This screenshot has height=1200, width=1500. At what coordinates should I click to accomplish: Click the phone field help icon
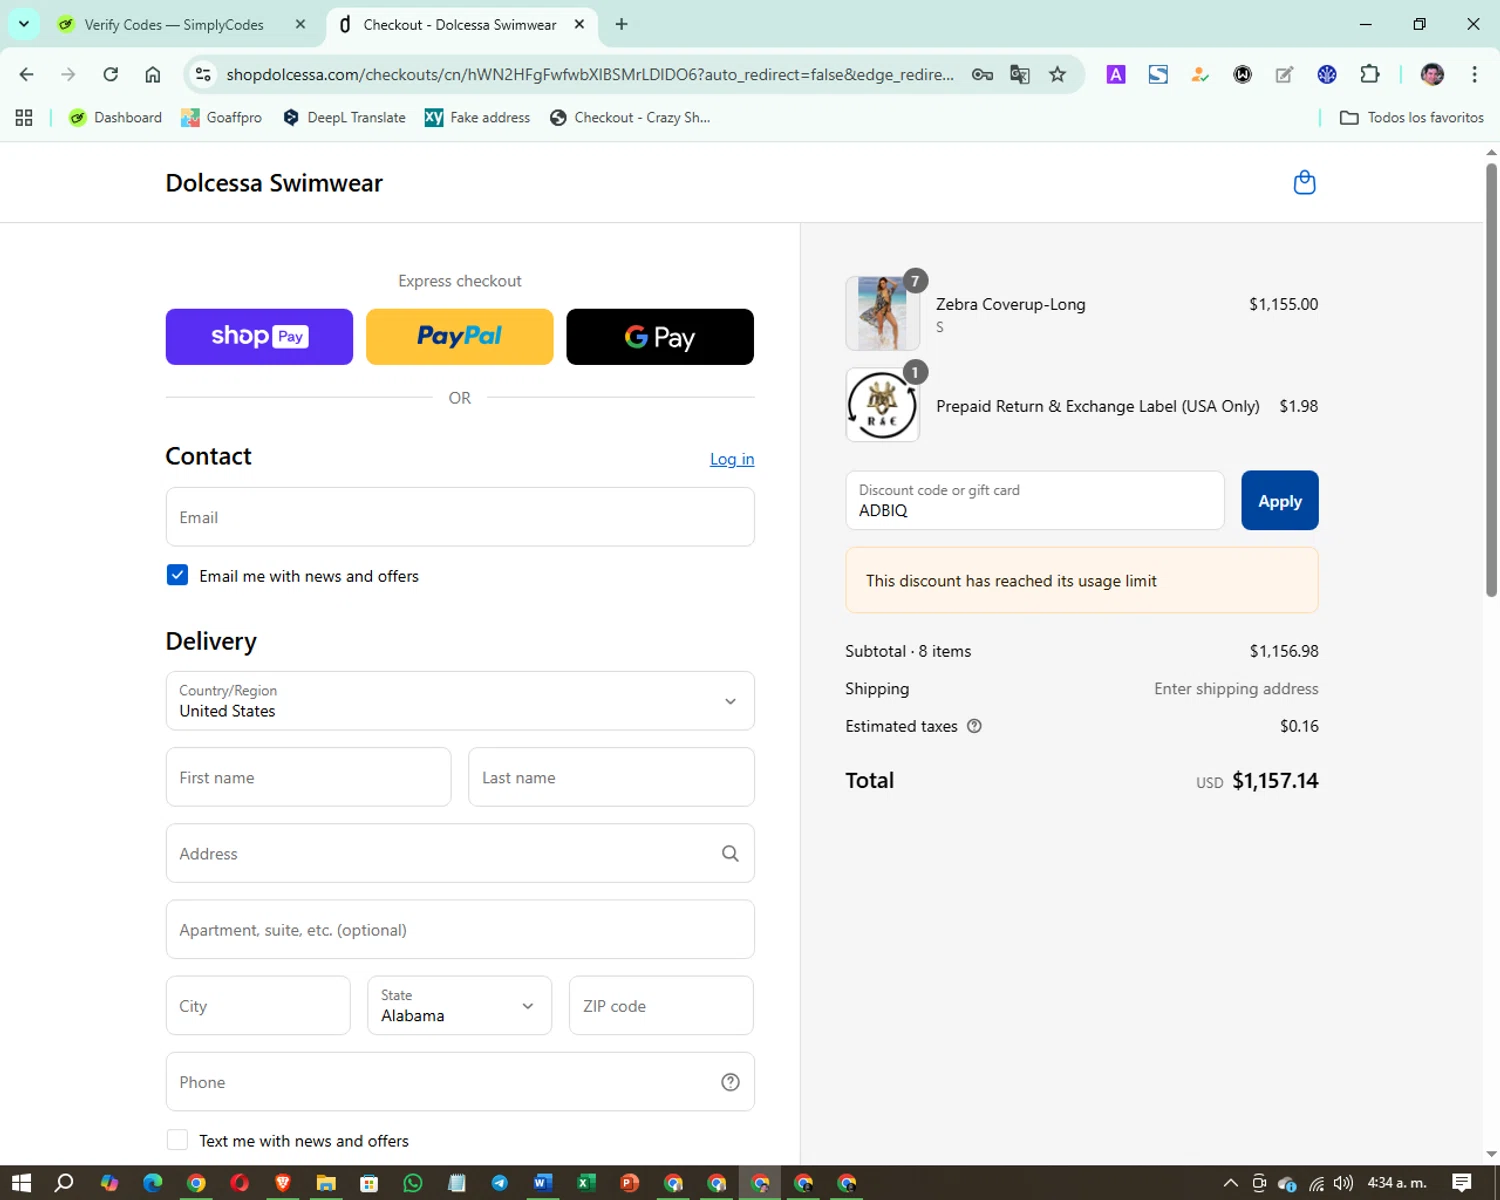(730, 1082)
